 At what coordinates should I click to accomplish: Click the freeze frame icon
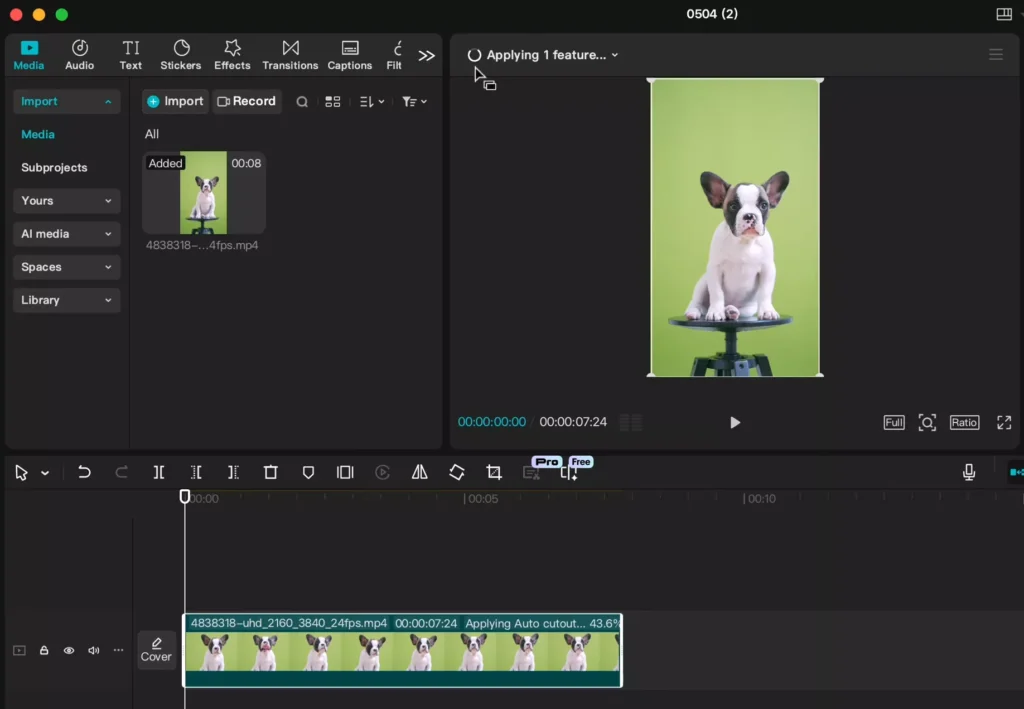[345, 472]
